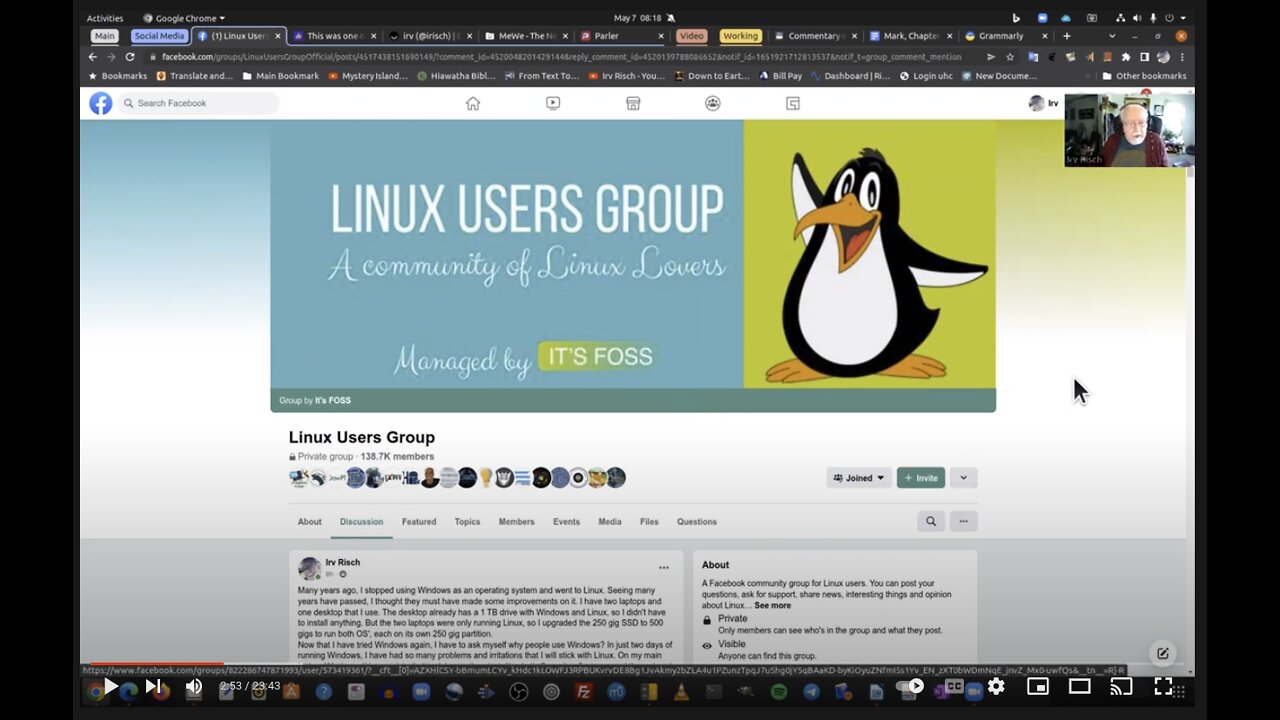Collapse the Social Media tab group

(x=159, y=36)
